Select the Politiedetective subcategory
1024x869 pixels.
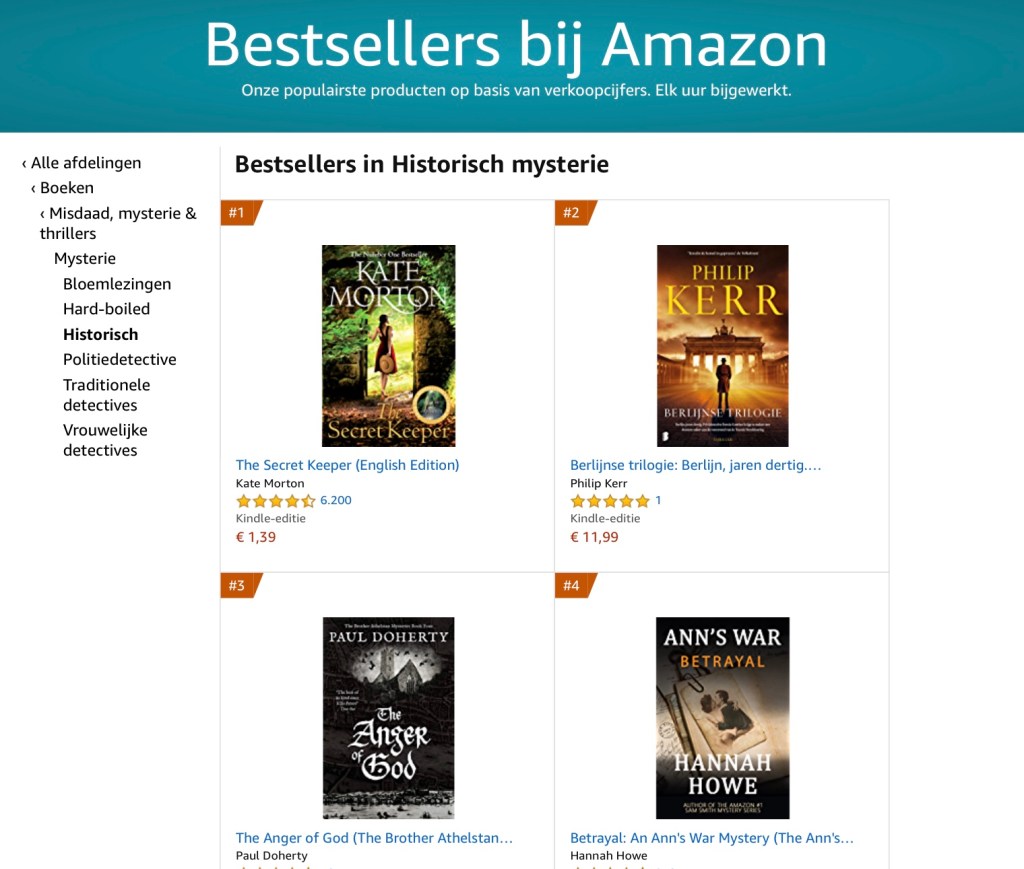click(x=120, y=360)
